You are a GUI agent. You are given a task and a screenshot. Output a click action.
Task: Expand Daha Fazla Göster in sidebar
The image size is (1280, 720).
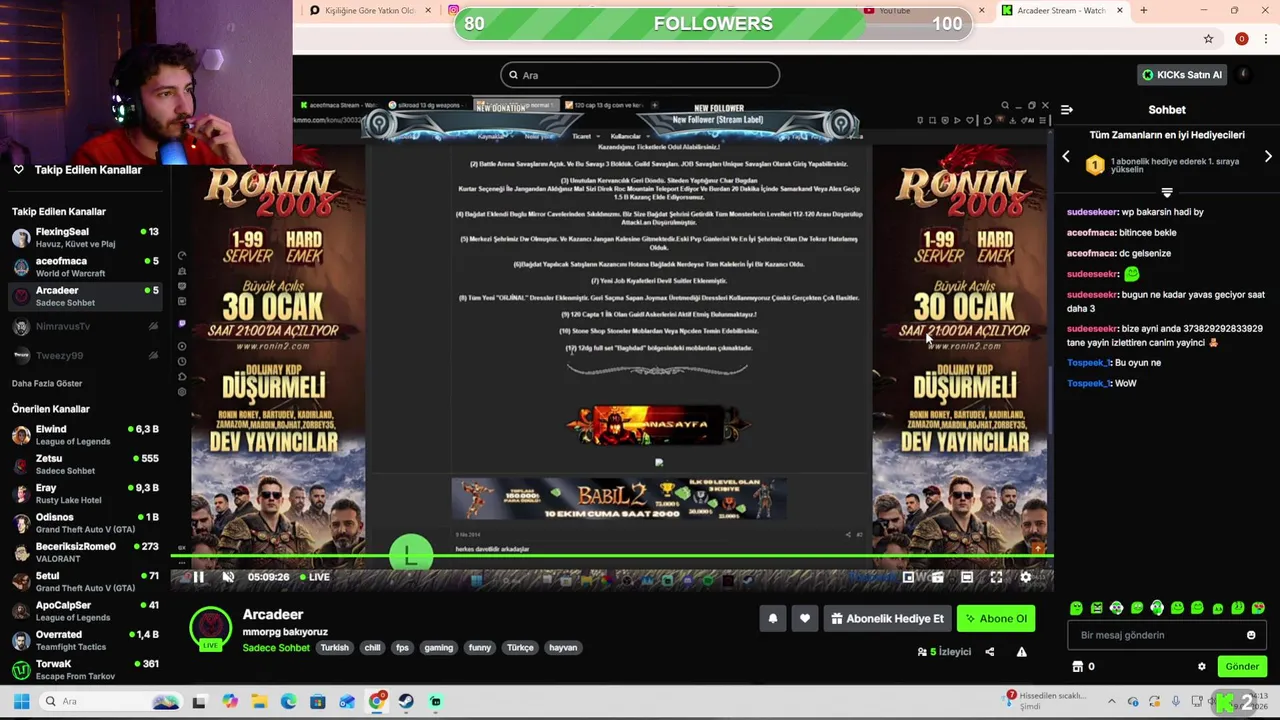pos(47,384)
